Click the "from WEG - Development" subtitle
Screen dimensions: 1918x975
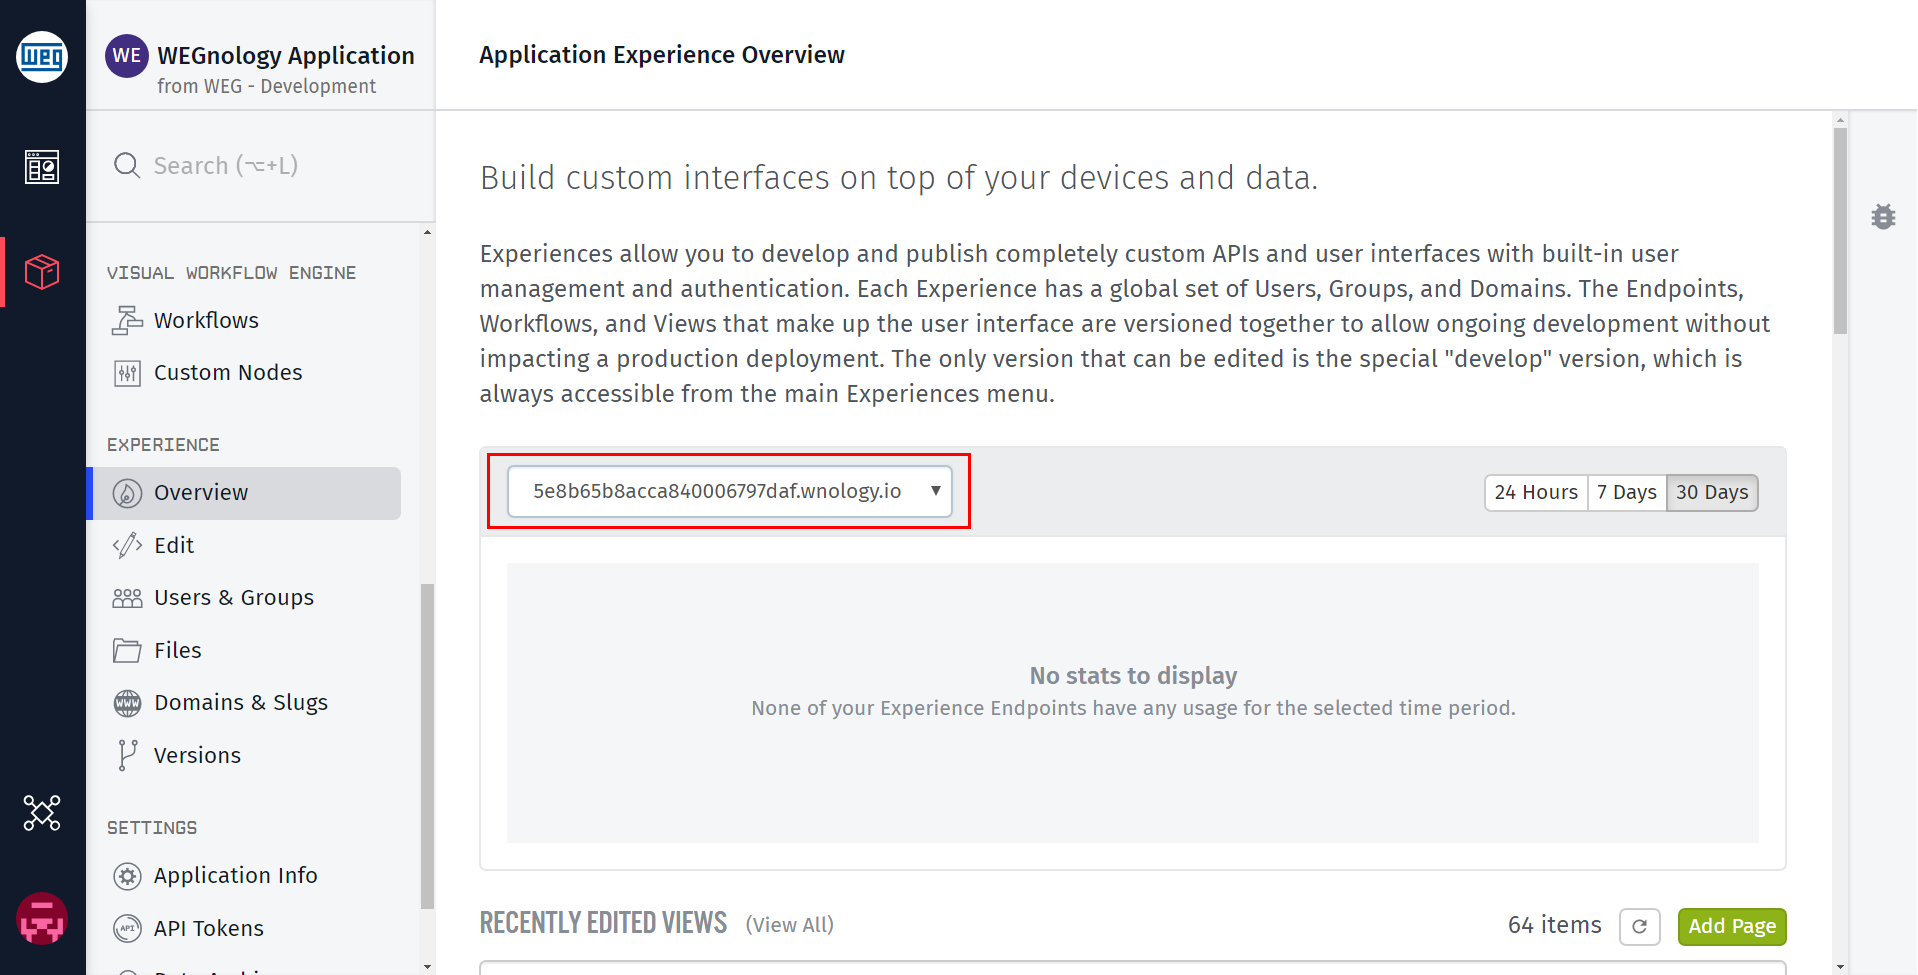[266, 87]
